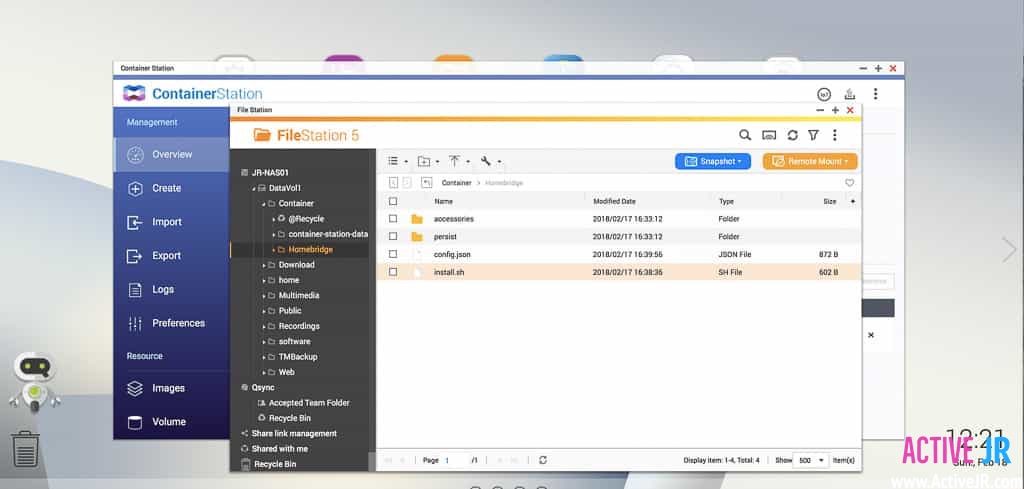
Task: Click the favorite heart icon
Action: pyautogui.click(x=850, y=183)
